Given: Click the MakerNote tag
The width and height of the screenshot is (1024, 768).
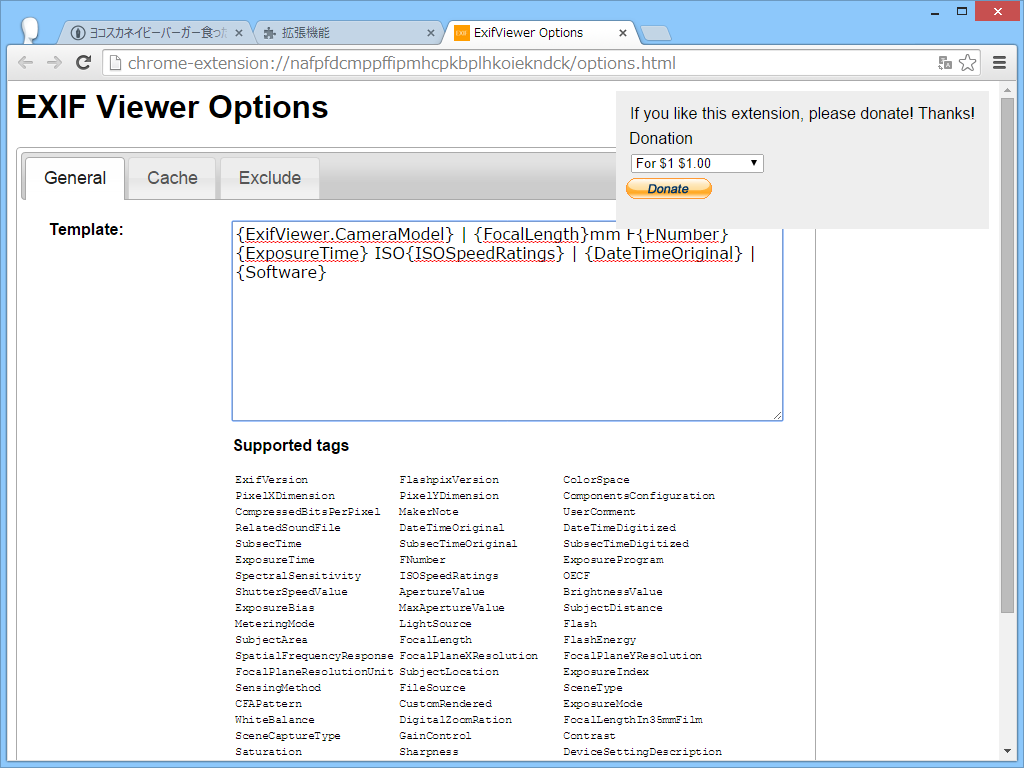Looking at the screenshot, I should [428, 511].
